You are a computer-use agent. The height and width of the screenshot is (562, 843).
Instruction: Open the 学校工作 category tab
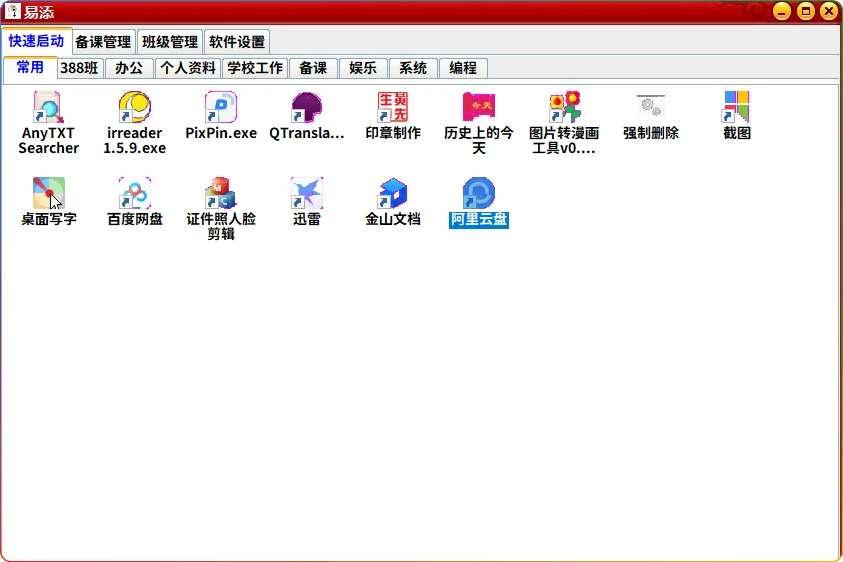(x=255, y=68)
